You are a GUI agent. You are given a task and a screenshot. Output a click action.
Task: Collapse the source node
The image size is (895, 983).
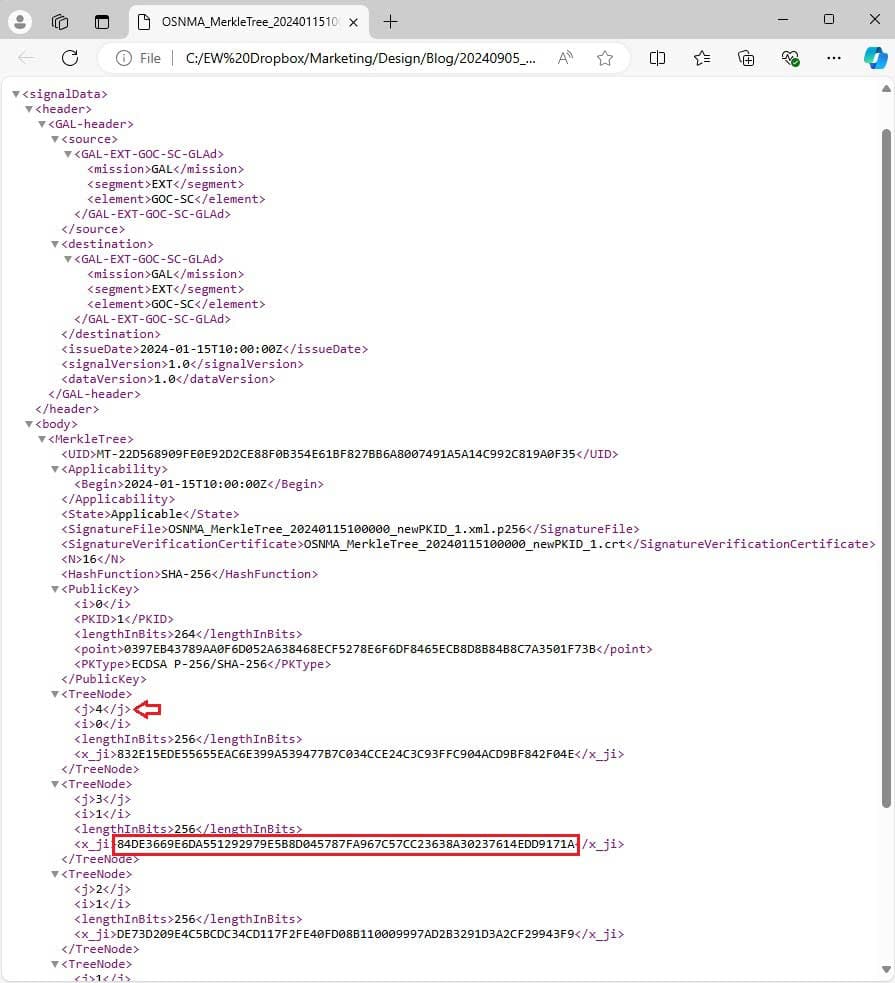(55, 139)
